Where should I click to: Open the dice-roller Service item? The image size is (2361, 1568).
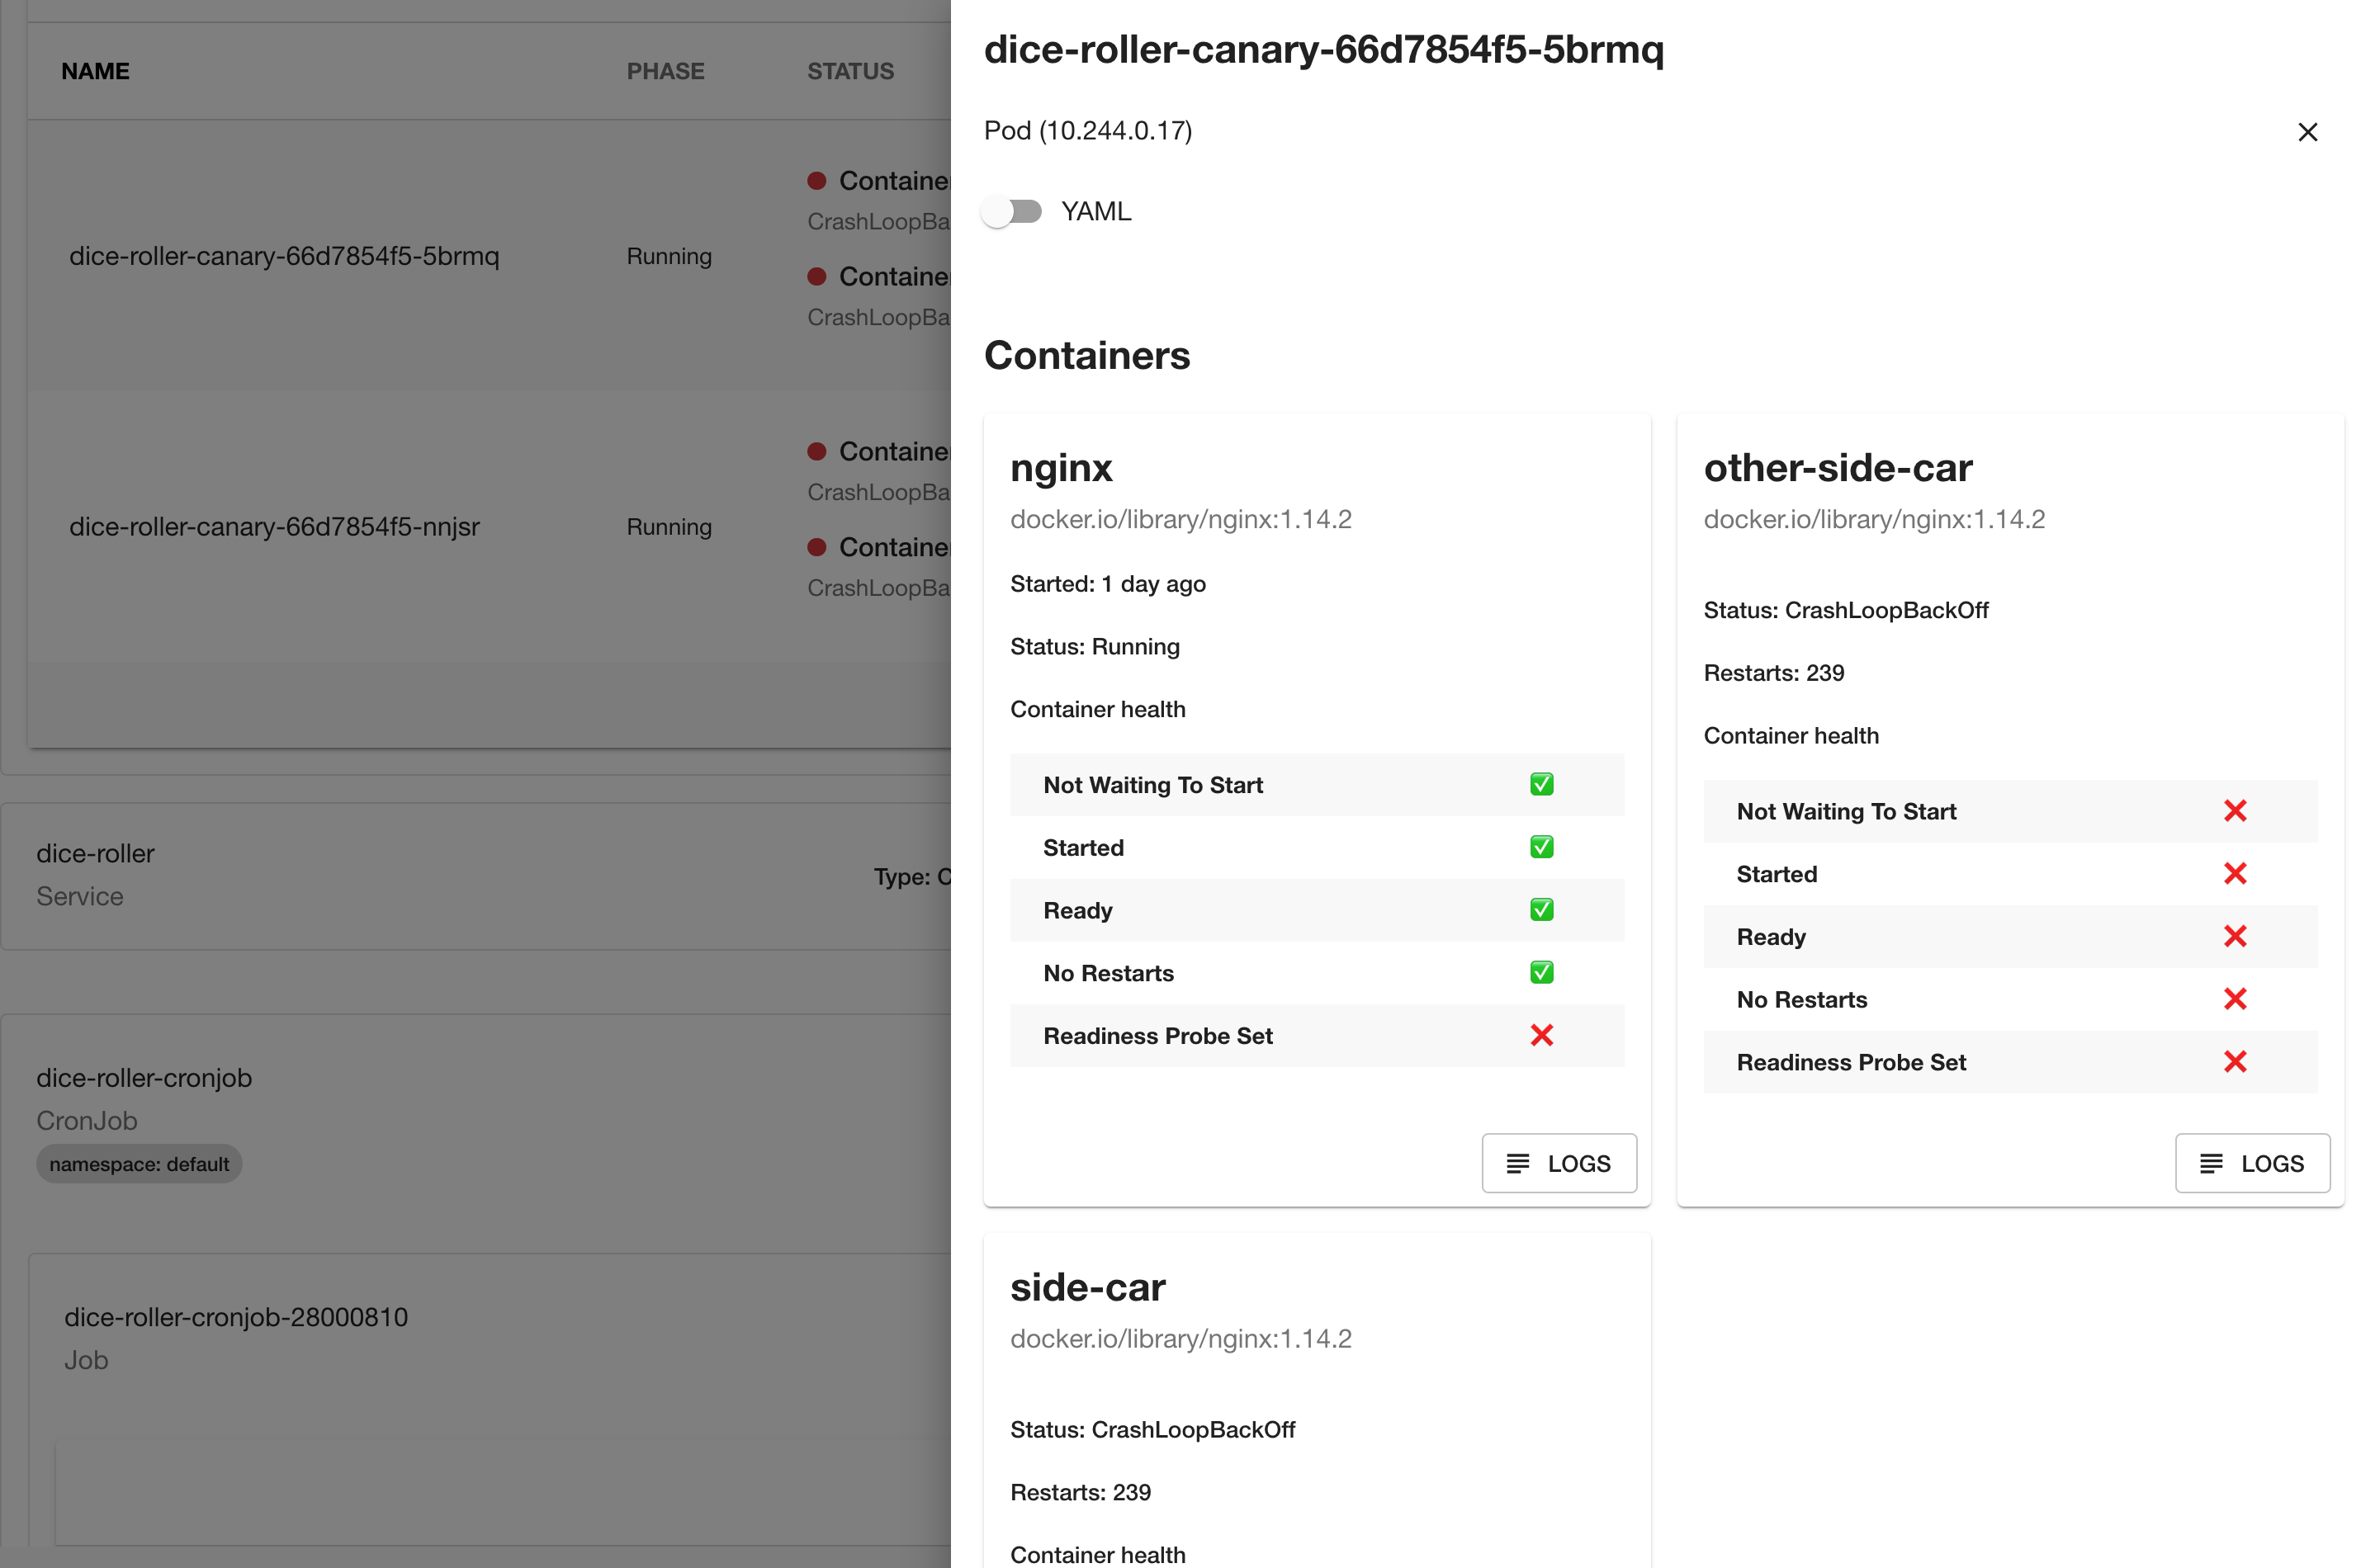coord(96,854)
